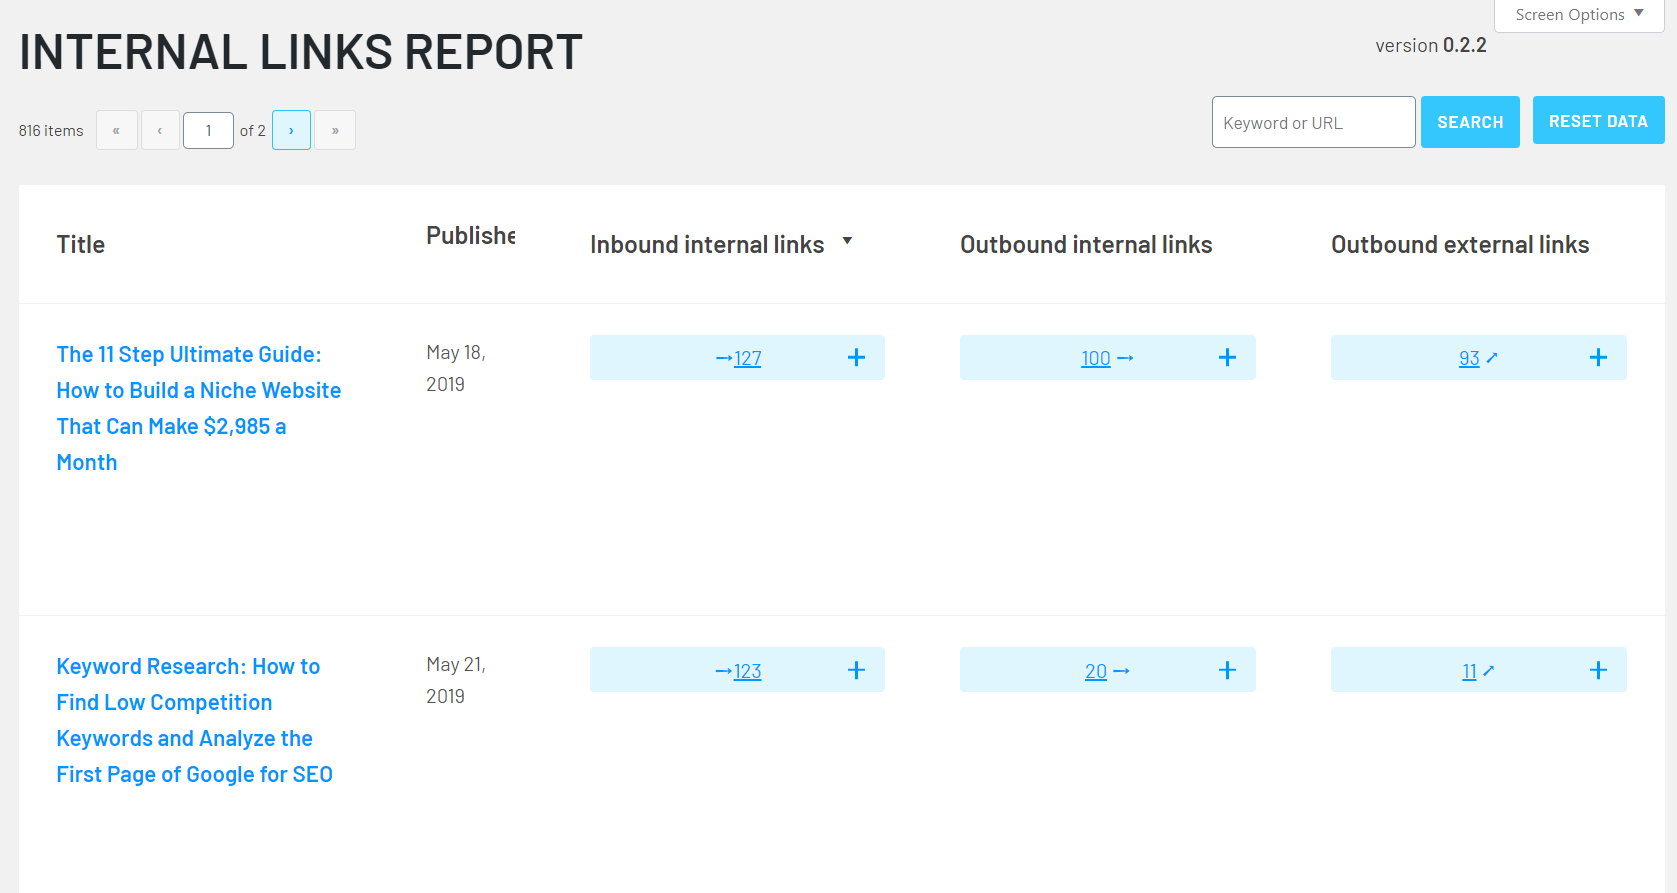1677x893 pixels.
Task: Jump to the first page of results
Action: tap(117, 130)
